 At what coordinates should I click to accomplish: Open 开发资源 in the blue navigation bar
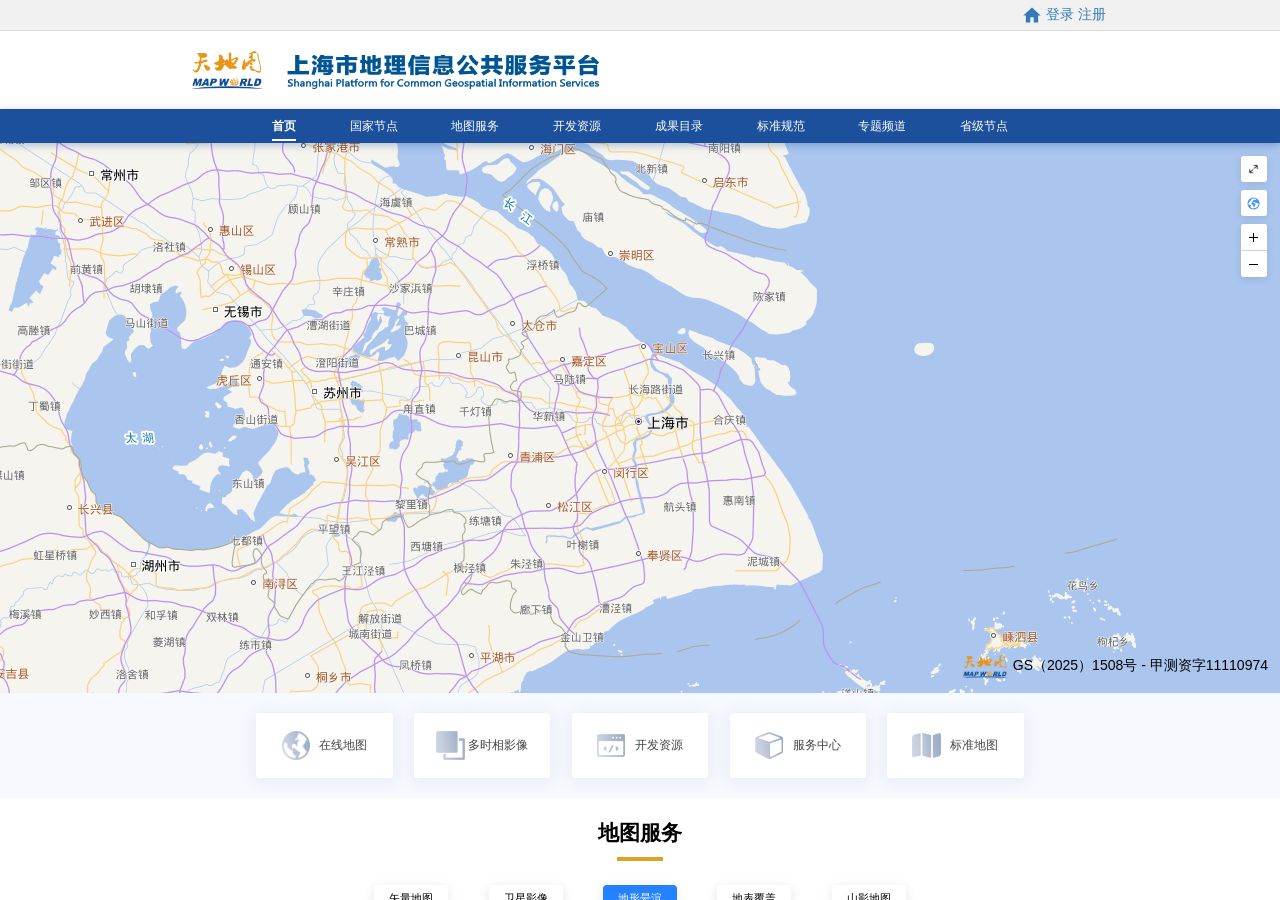(577, 126)
